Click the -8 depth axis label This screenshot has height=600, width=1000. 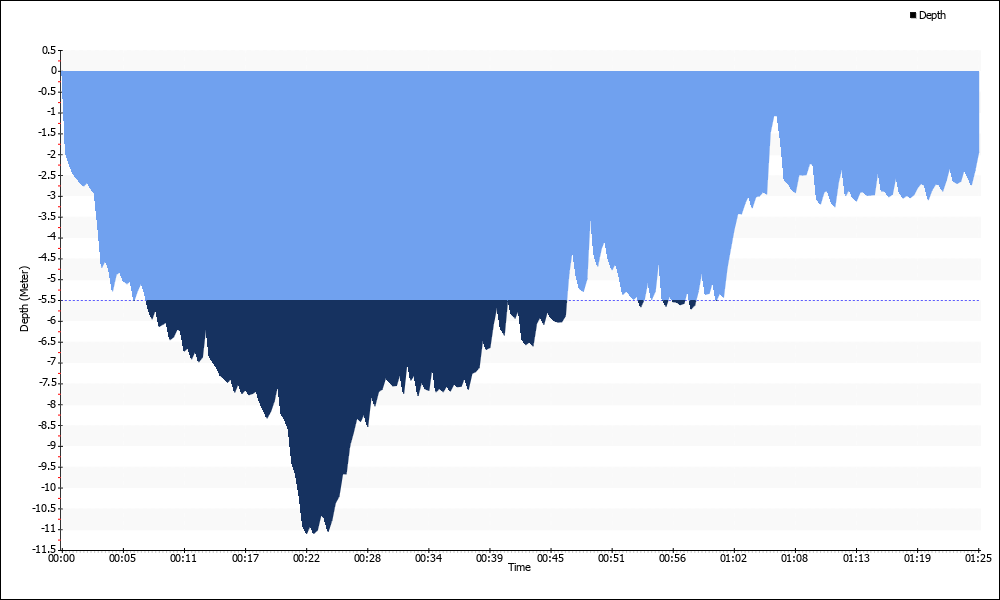click(51, 404)
